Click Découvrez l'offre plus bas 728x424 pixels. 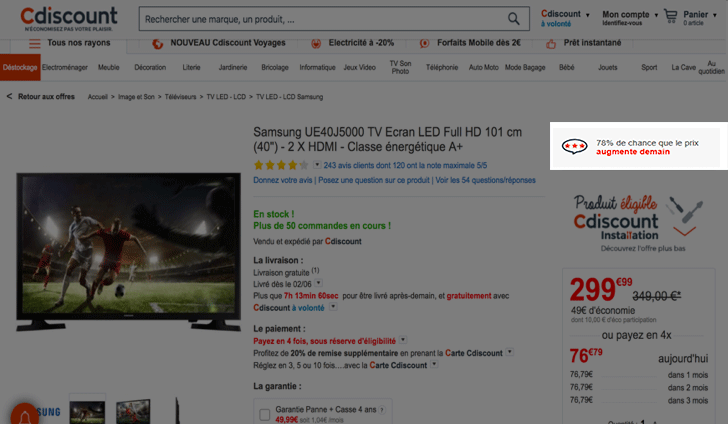(643, 248)
